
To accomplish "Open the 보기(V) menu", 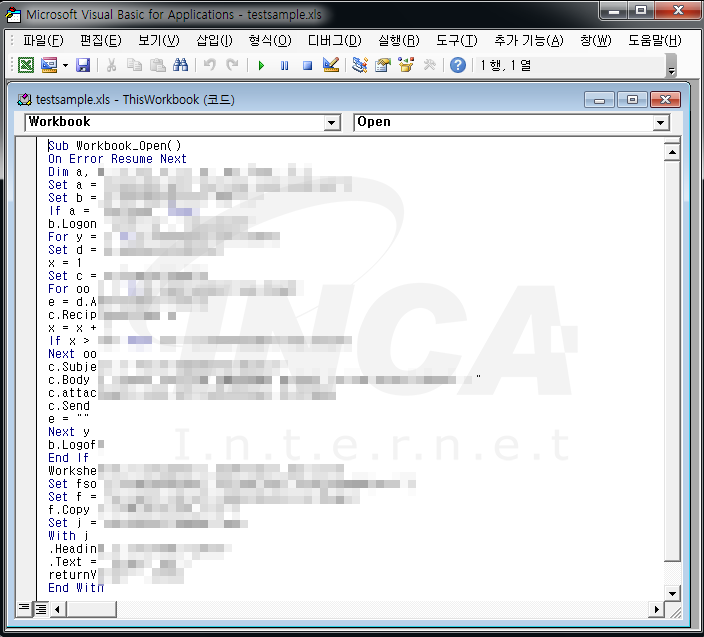I will [158, 41].
